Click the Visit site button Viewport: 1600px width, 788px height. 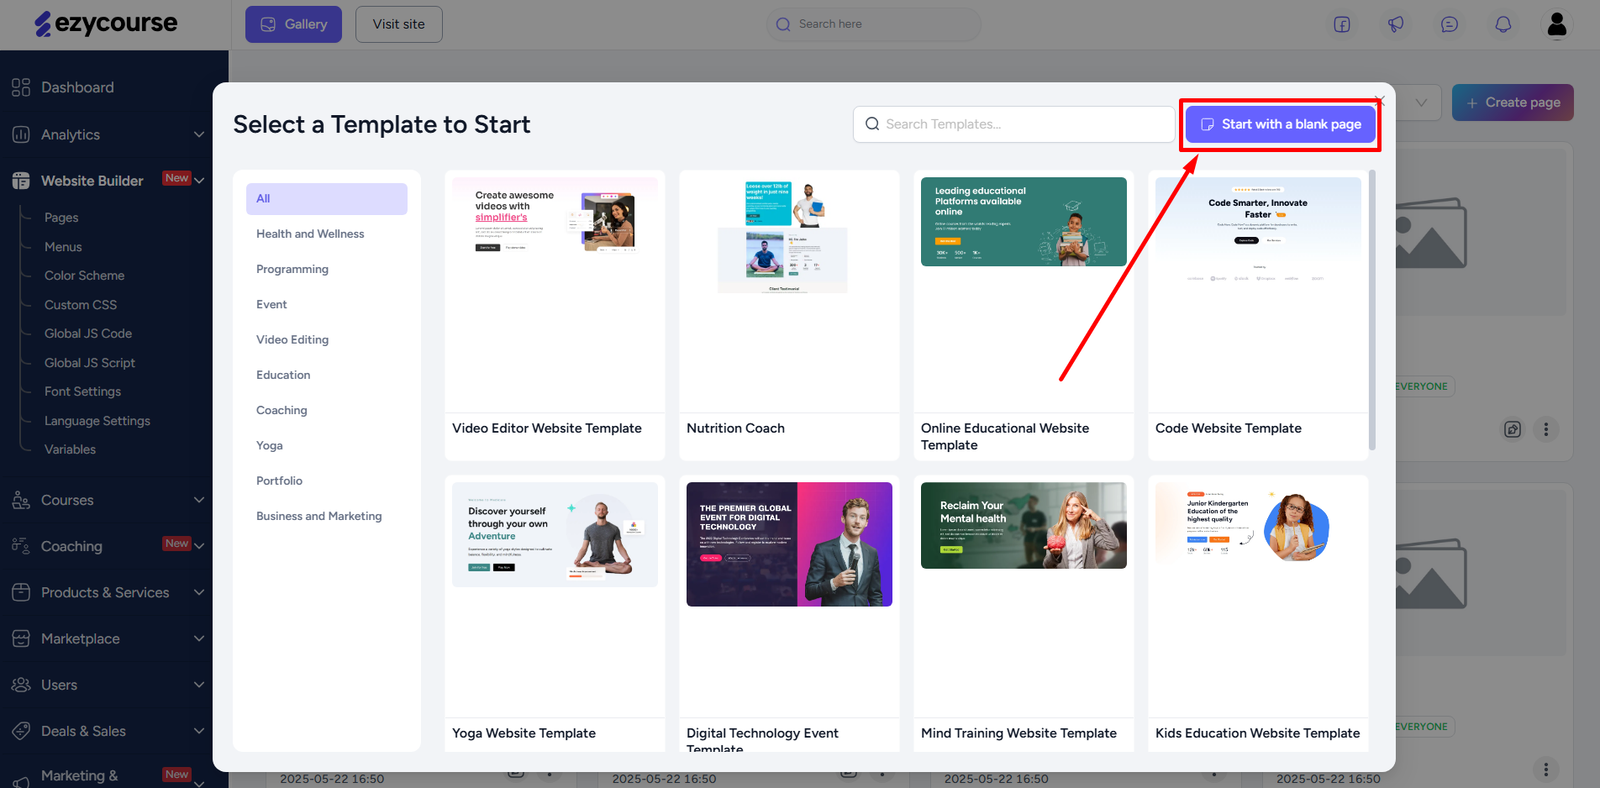point(399,24)
